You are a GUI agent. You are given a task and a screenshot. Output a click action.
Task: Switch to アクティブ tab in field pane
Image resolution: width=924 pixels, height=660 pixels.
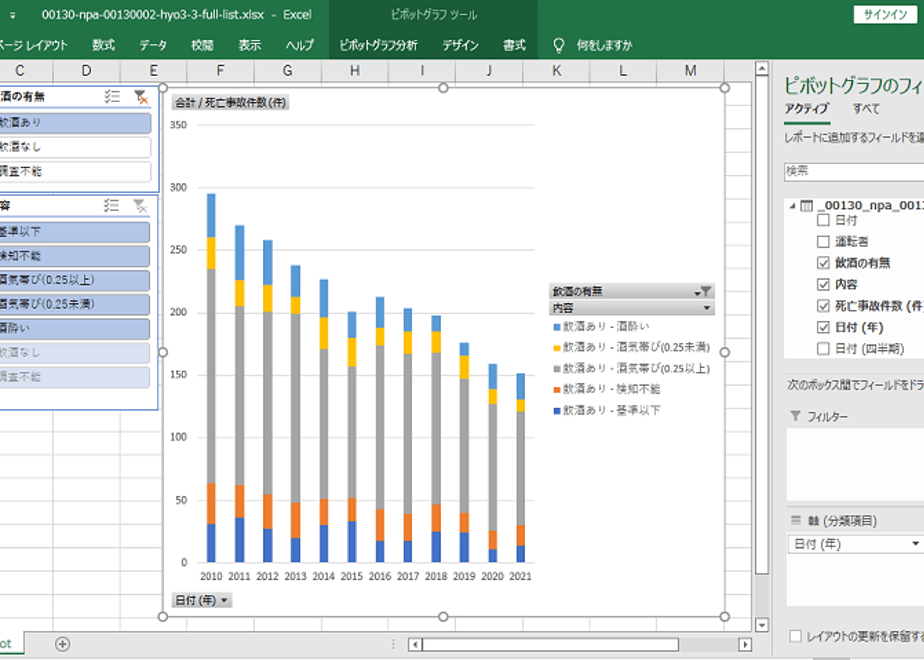click(807, 109)
